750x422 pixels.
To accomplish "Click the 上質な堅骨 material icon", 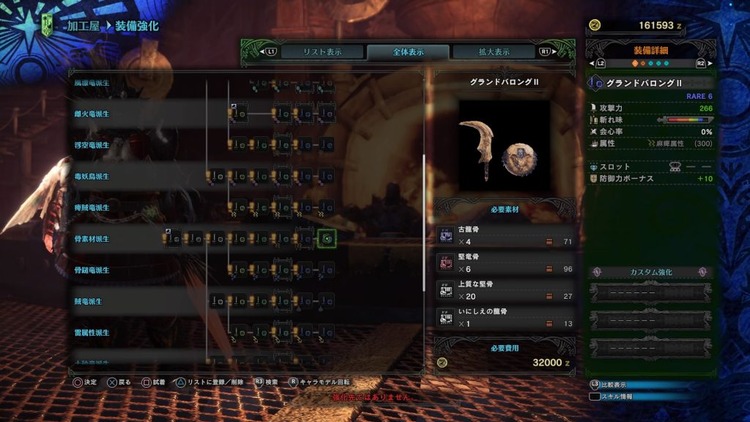I will point(446,290).
